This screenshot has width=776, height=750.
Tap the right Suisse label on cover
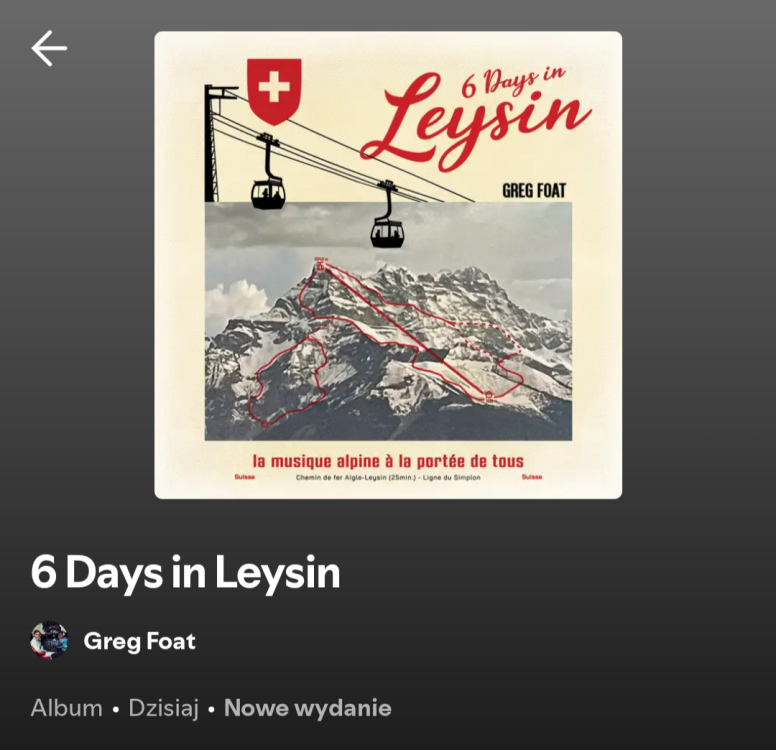[532, 477]
